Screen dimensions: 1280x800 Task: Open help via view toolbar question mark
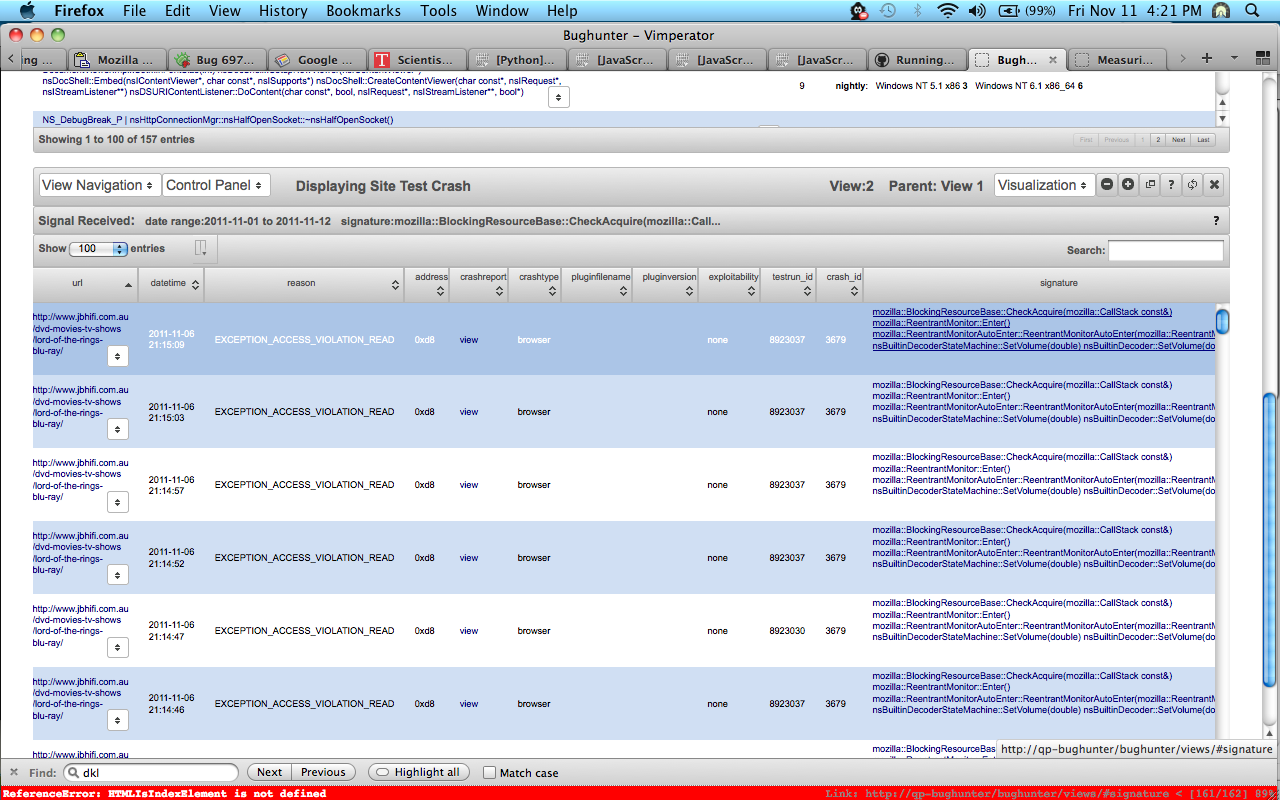point(1171,185)
